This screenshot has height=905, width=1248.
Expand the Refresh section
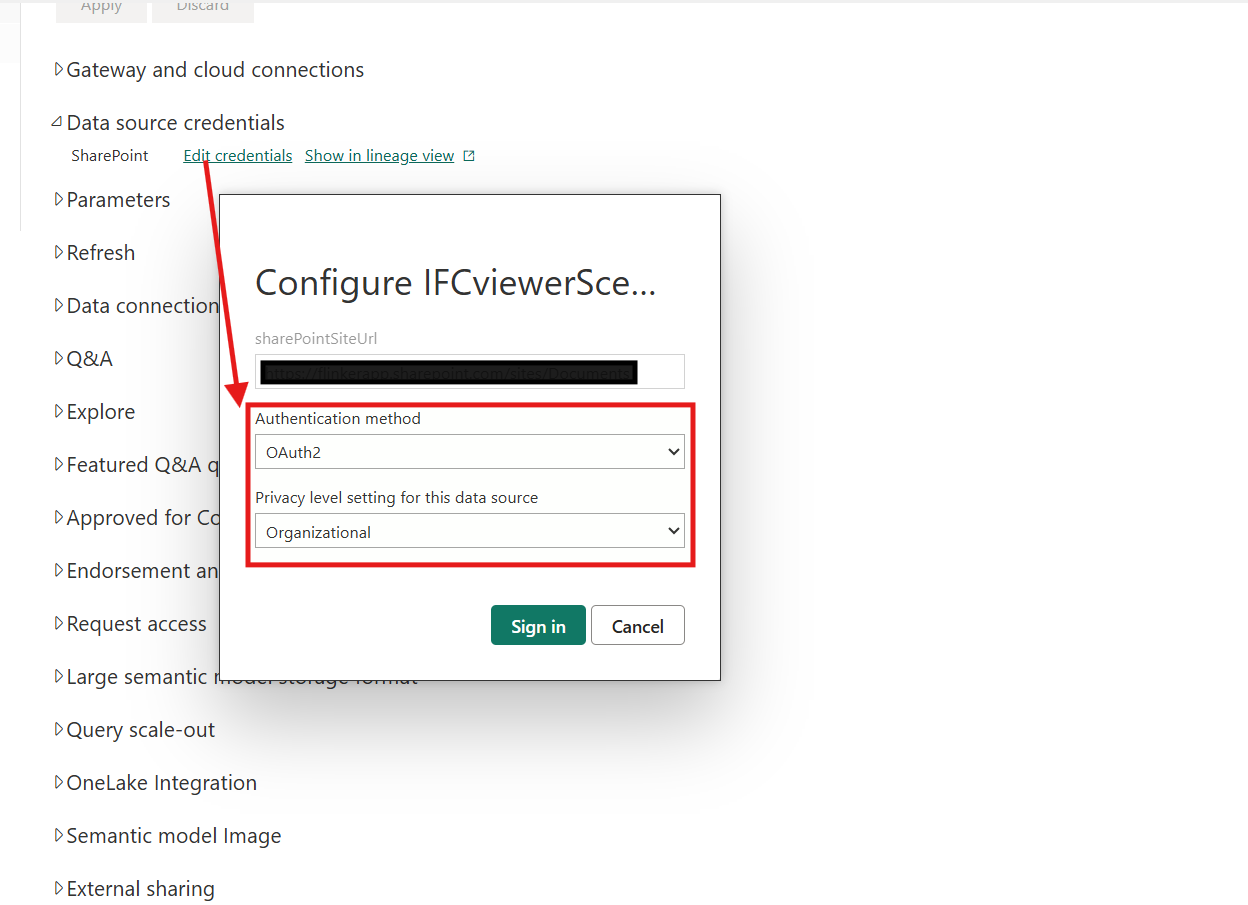tap(95, 253)
